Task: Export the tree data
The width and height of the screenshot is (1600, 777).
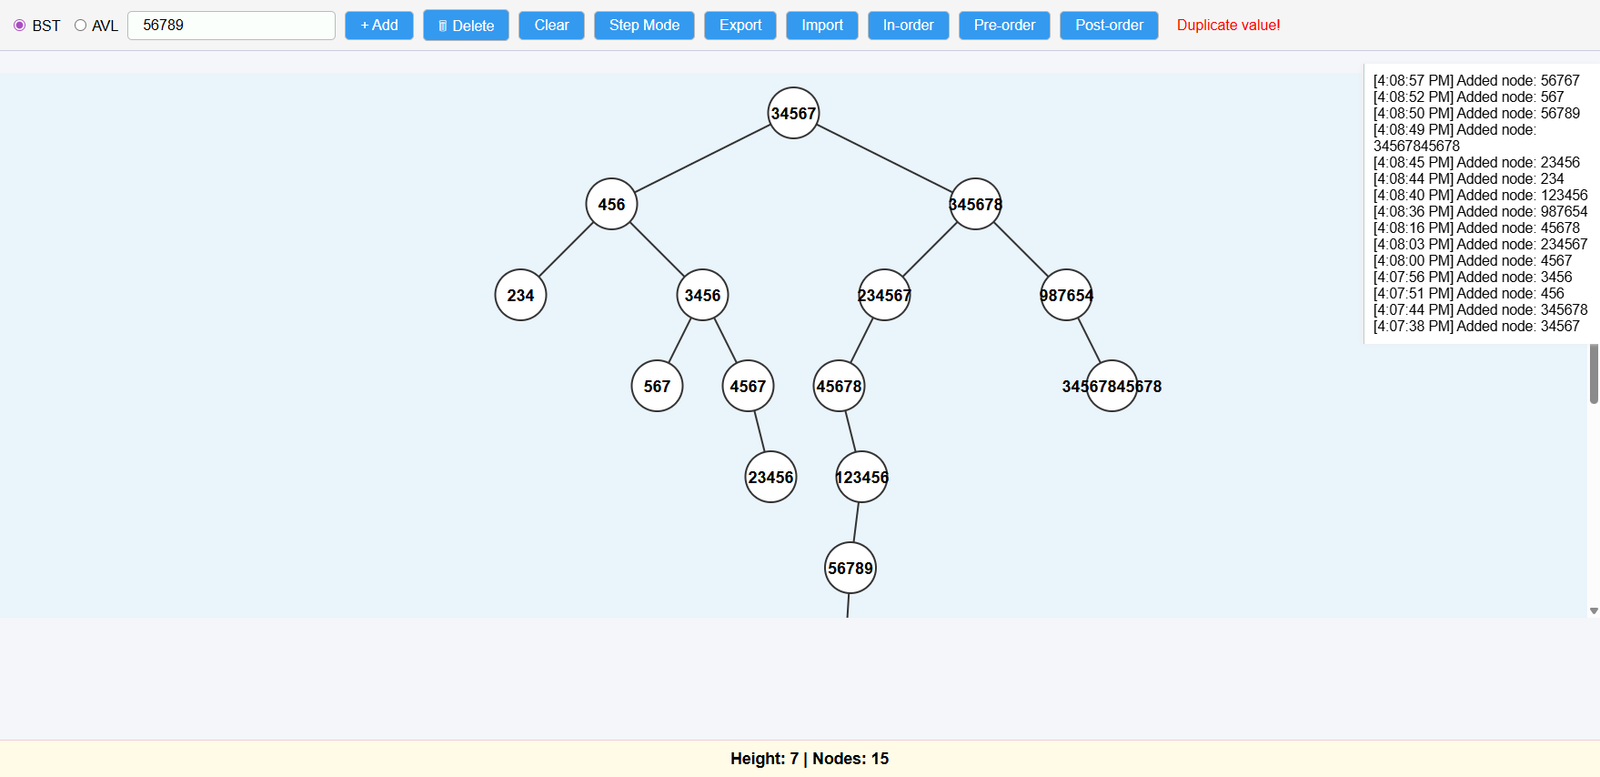Action: pyautogui.click(x=740, y=25)
